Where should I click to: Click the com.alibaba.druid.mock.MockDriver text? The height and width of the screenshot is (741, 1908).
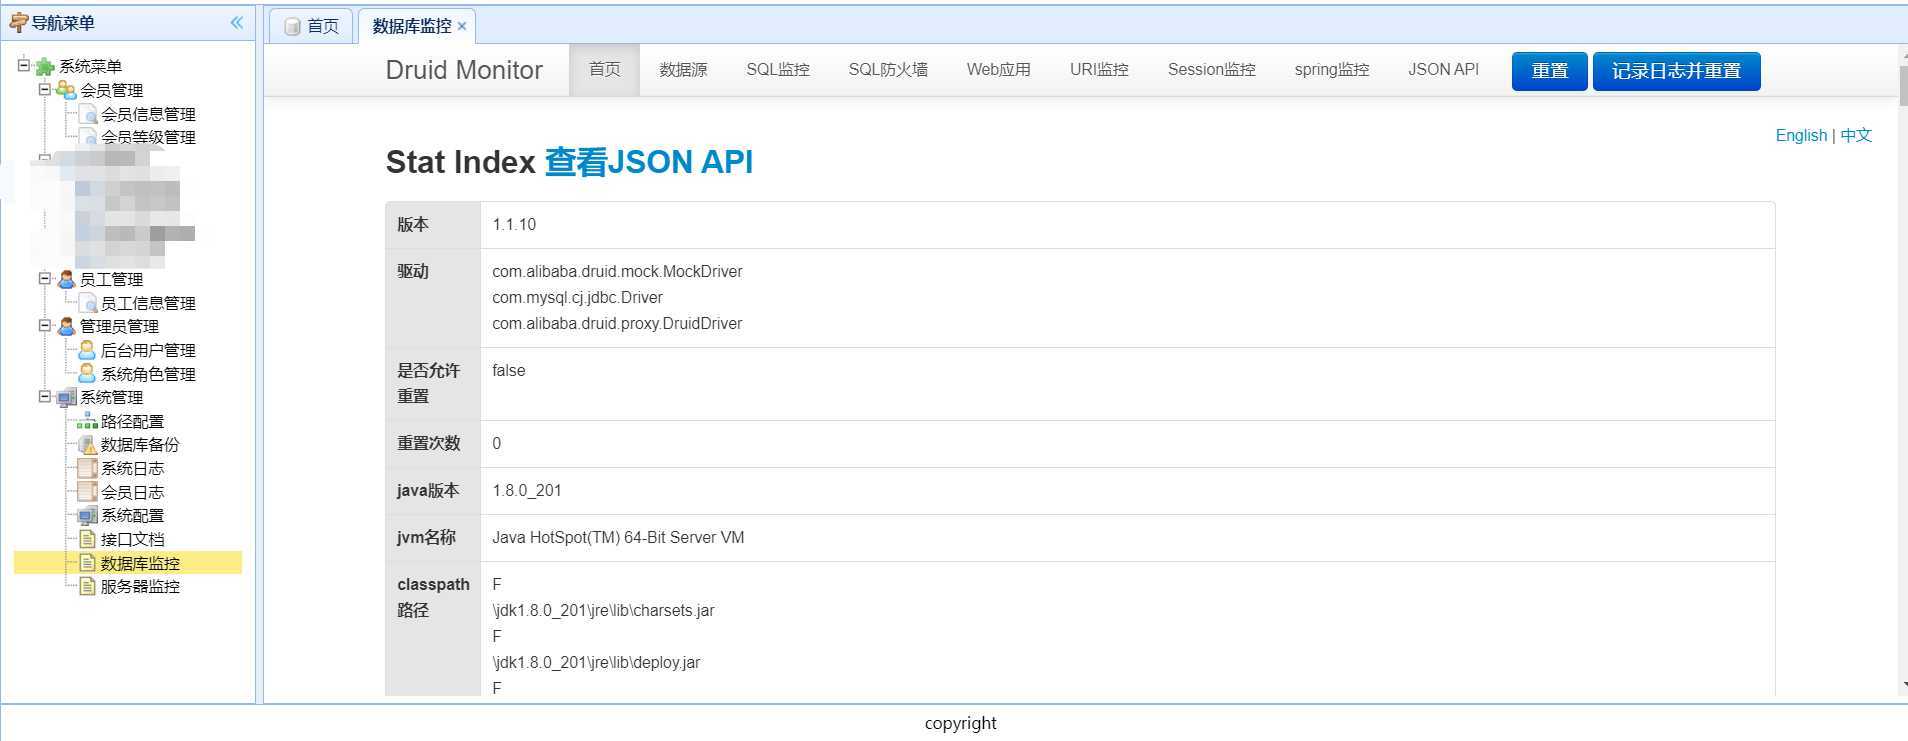coord(617,271)
